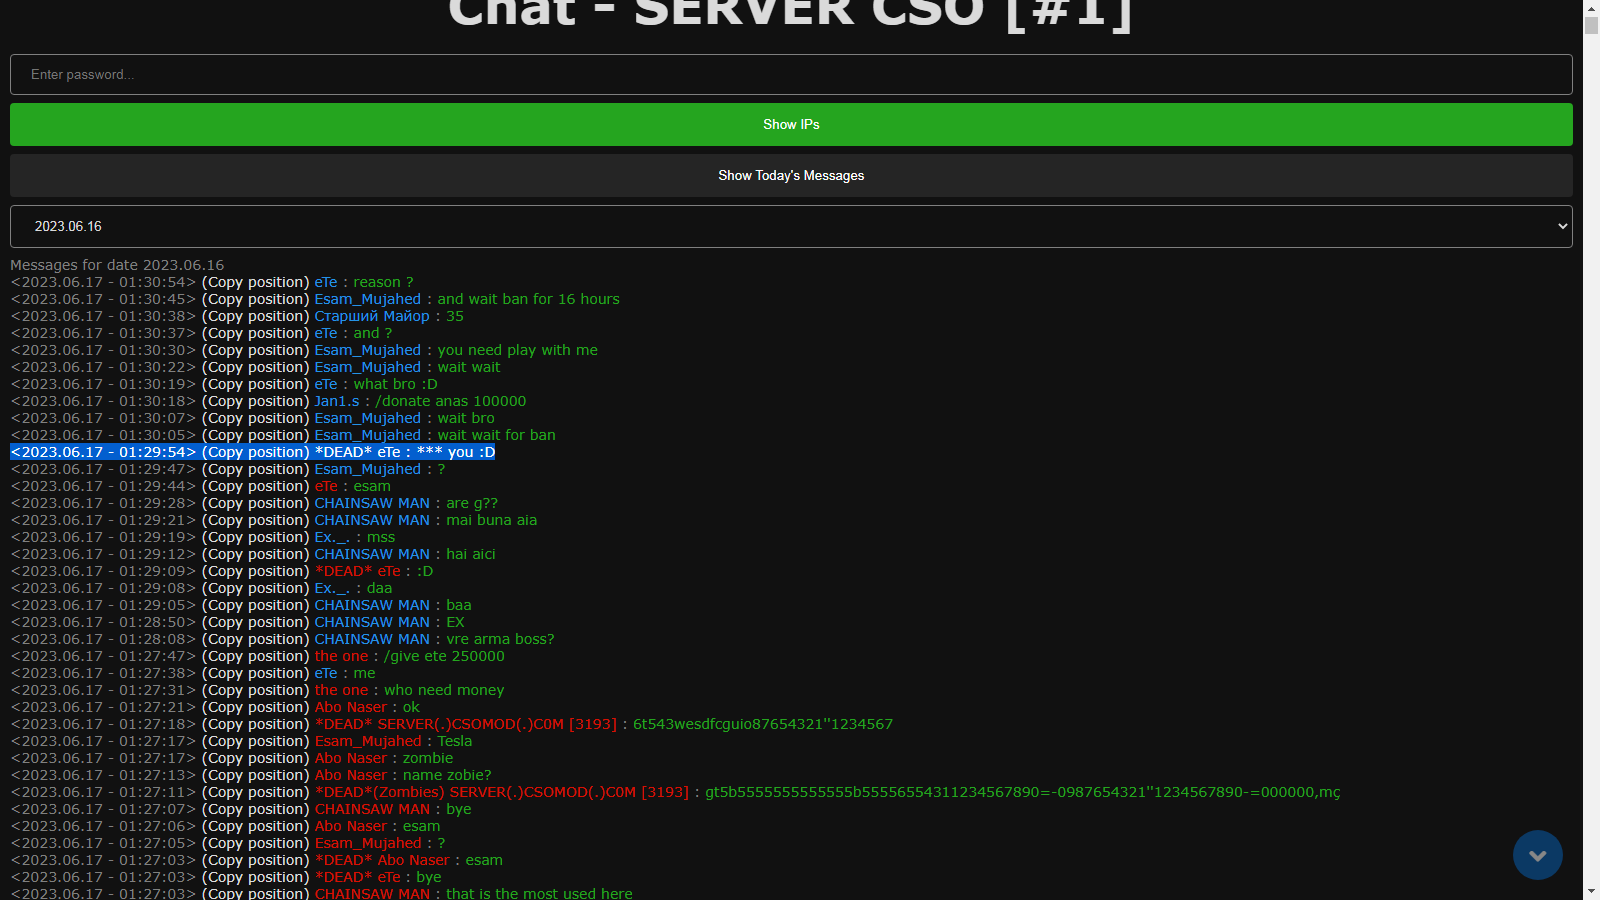Screen dimensions: 1600x900
Task: Copy position of highlighted *DEAD* eTe message
Action: coord(255,453)
